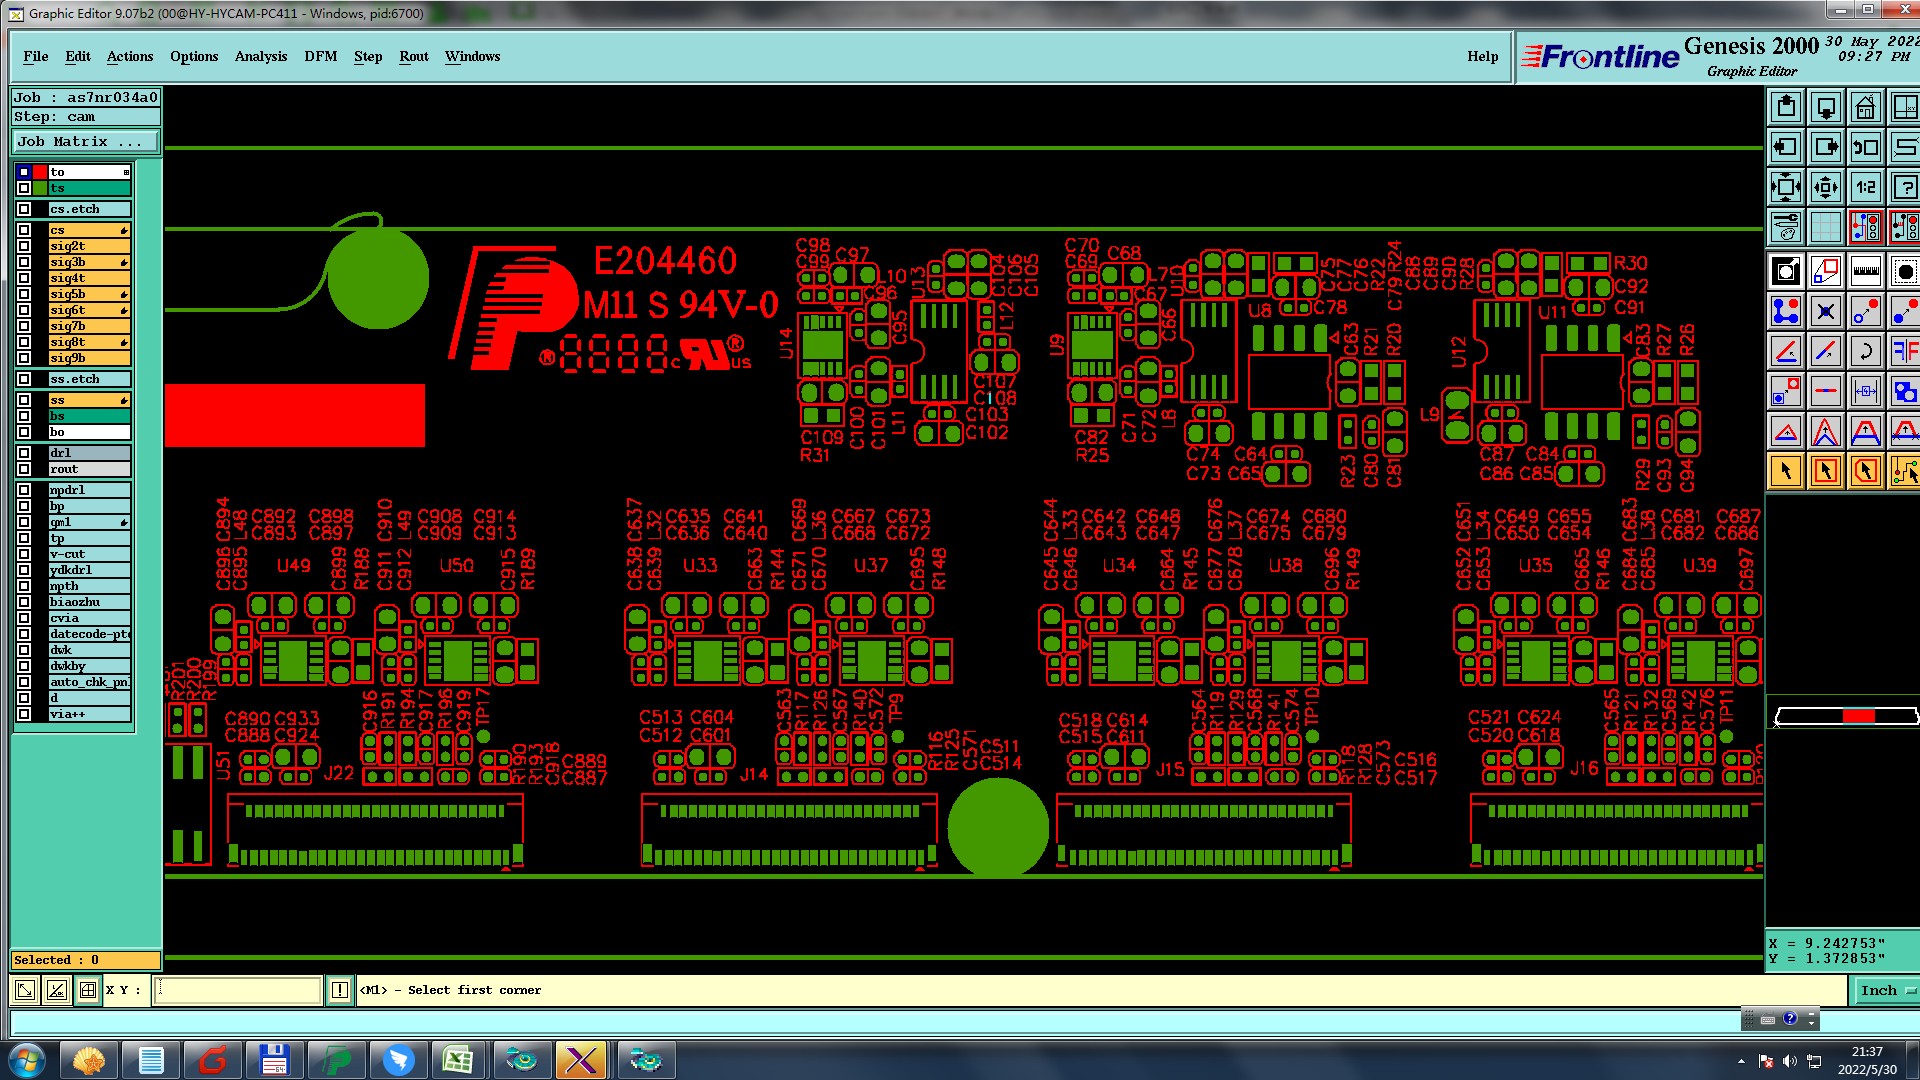
Task: Click the red color swatch of 'to' layer
Action: point(40,172)
